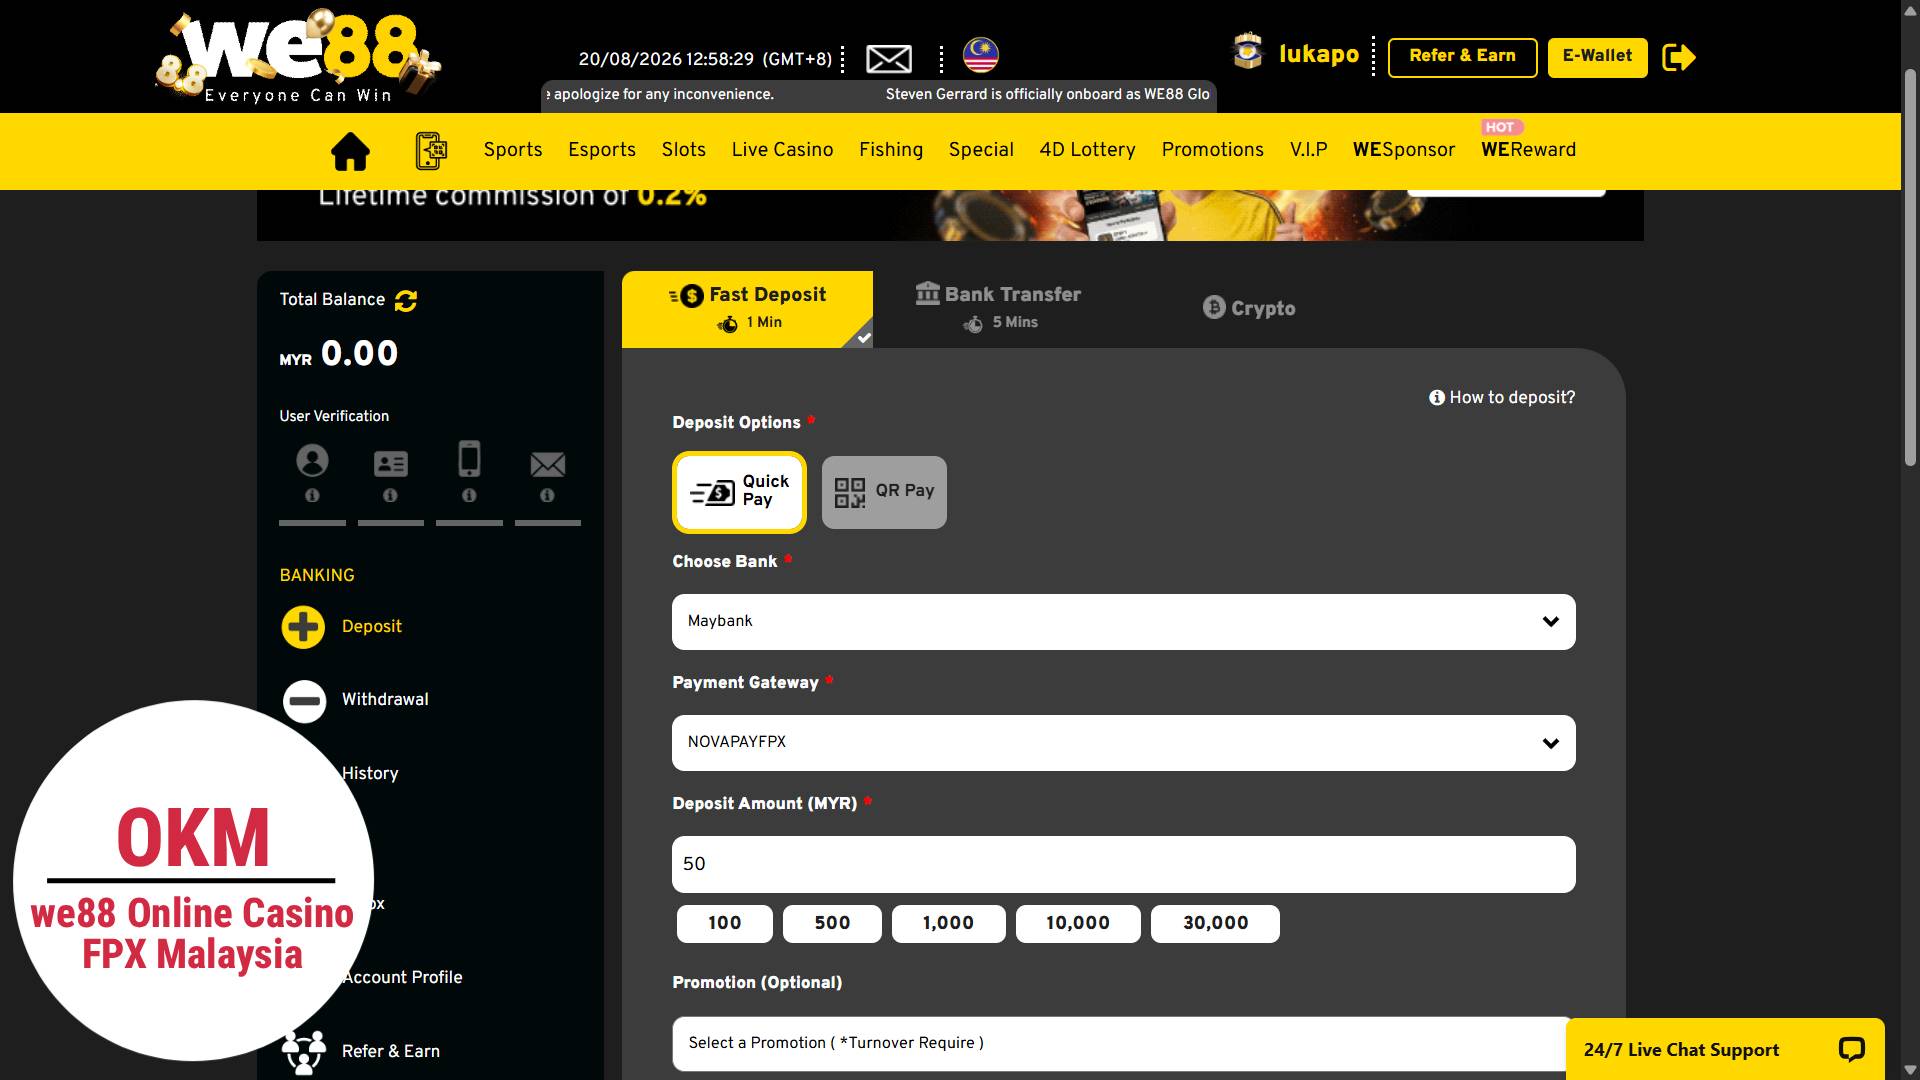This screenshot has height=1080, width=1920.
Task: Open the Sports menu
Action: [x=513, y=150]
